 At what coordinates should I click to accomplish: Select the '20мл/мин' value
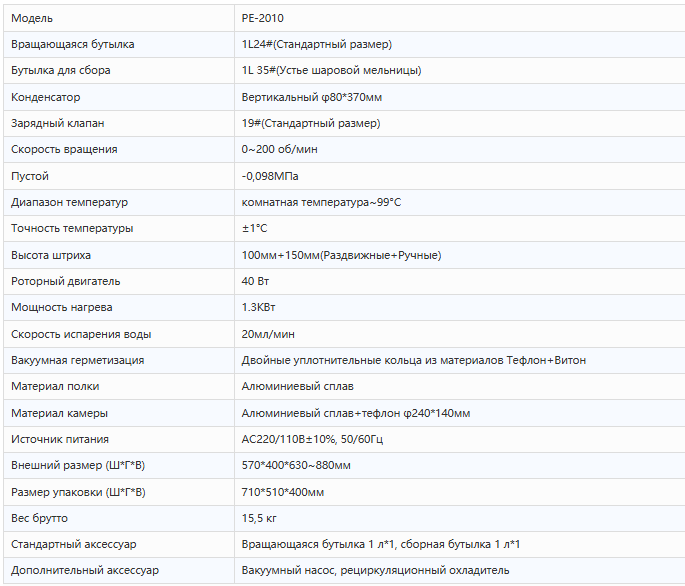click(268, 334)
